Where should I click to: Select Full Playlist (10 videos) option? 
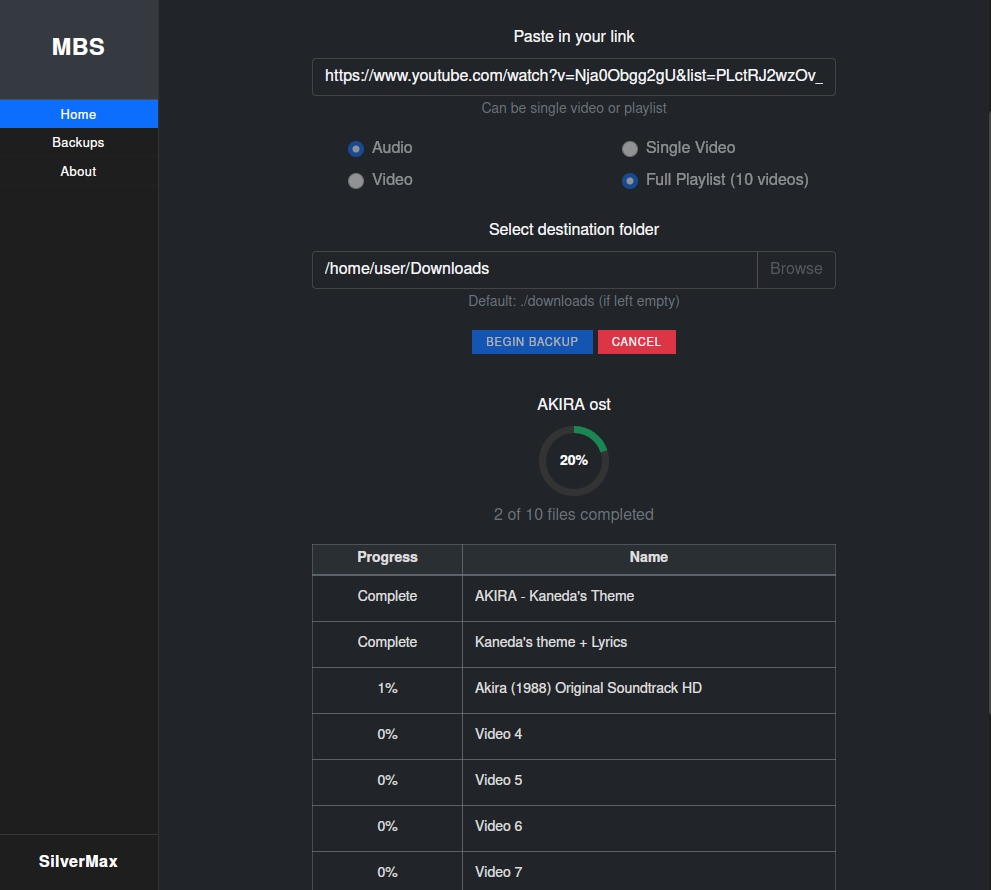click(629, 181)
